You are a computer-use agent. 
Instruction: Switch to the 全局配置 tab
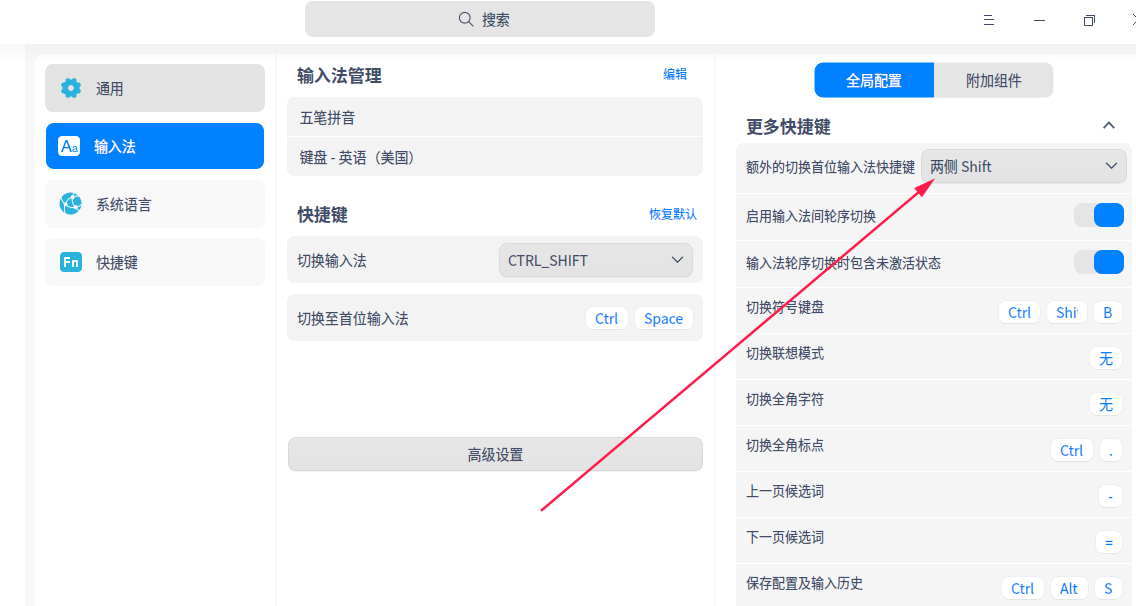pyautogui.click(x=874, y=80)
